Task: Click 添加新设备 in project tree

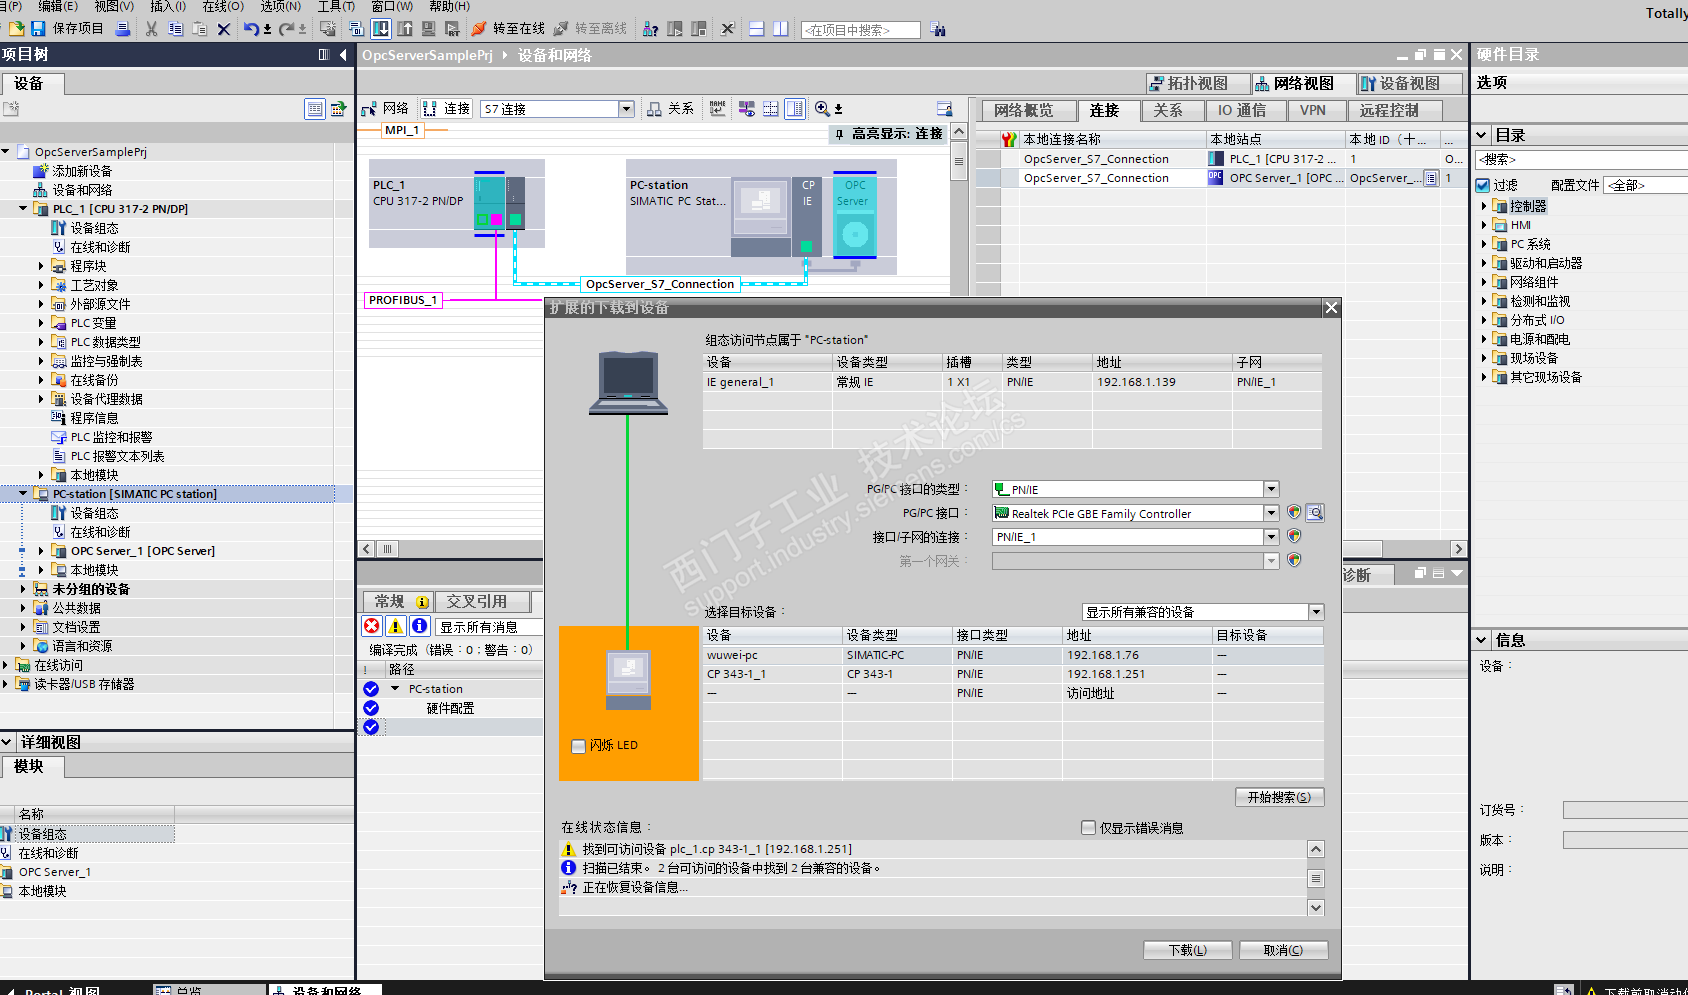Action: pos(82,171)
